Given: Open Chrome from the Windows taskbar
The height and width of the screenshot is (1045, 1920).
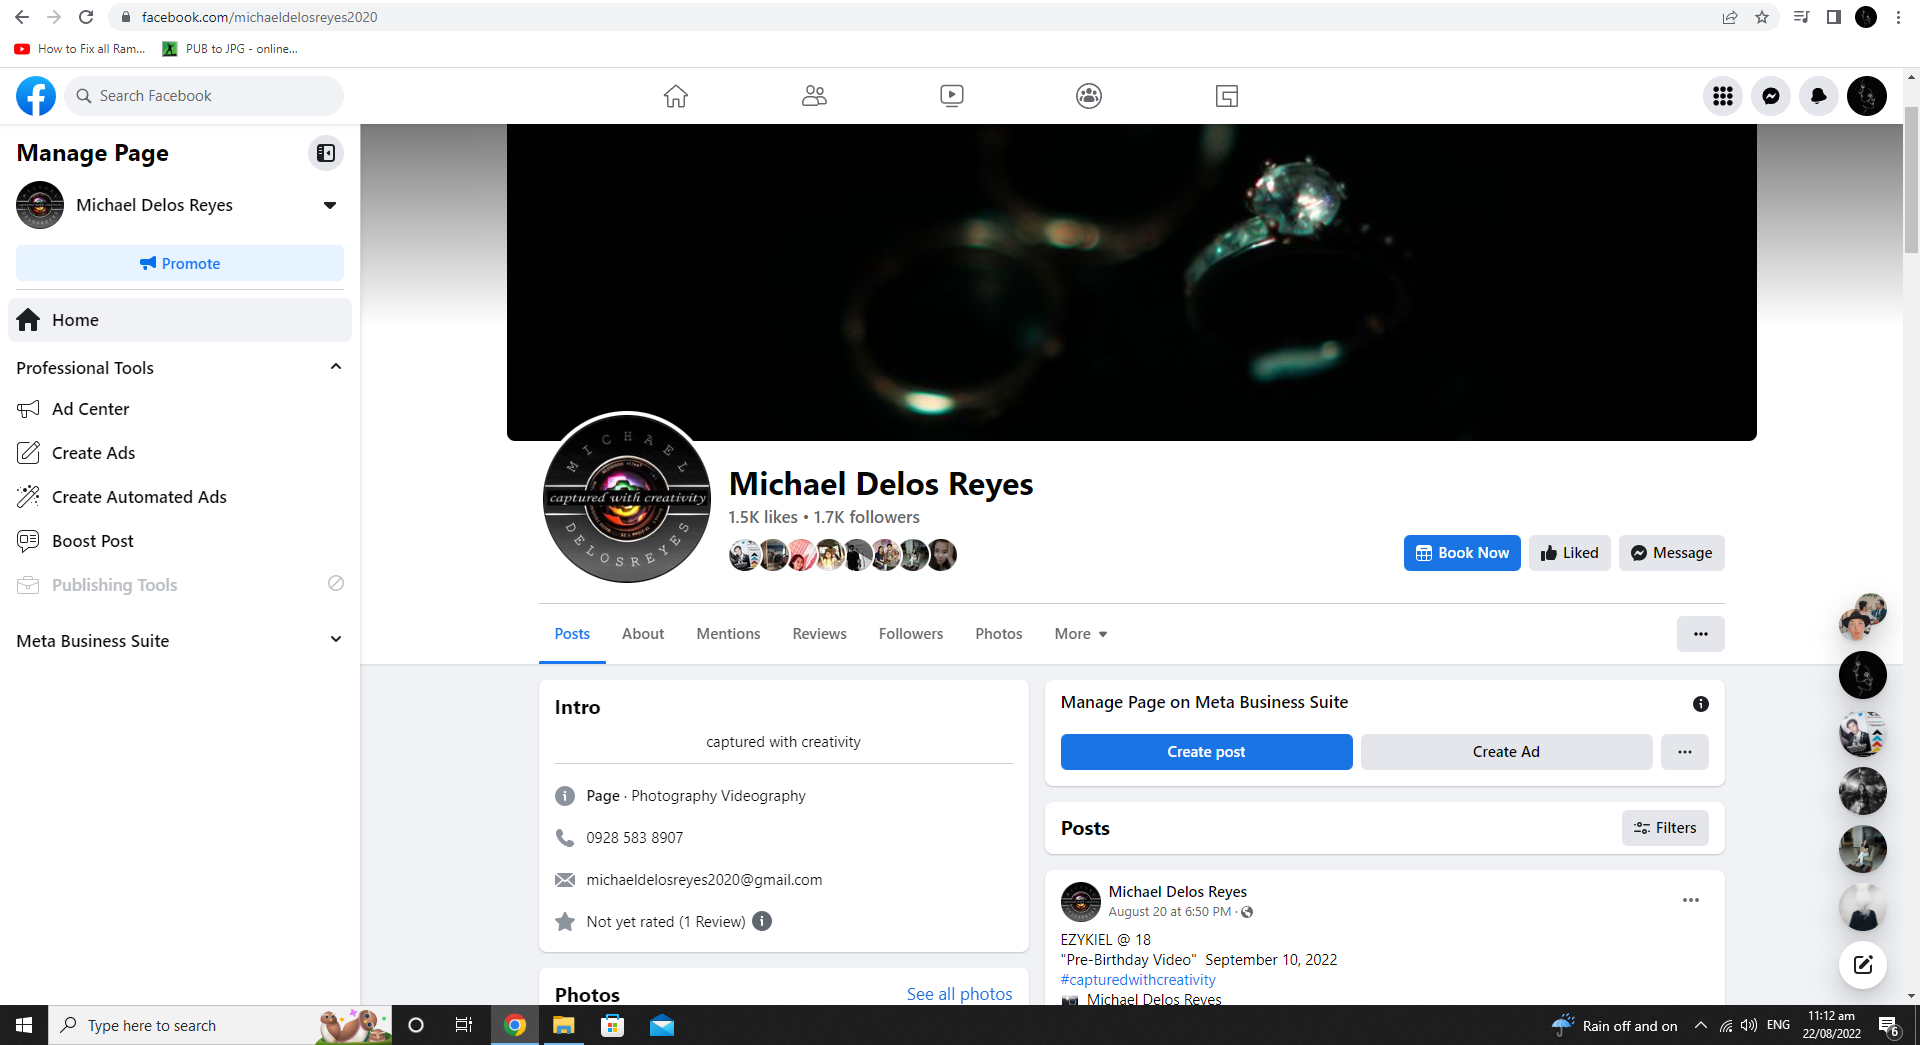Looking at the screenshot, I should pyautogui.click(x=515, y=1025).
